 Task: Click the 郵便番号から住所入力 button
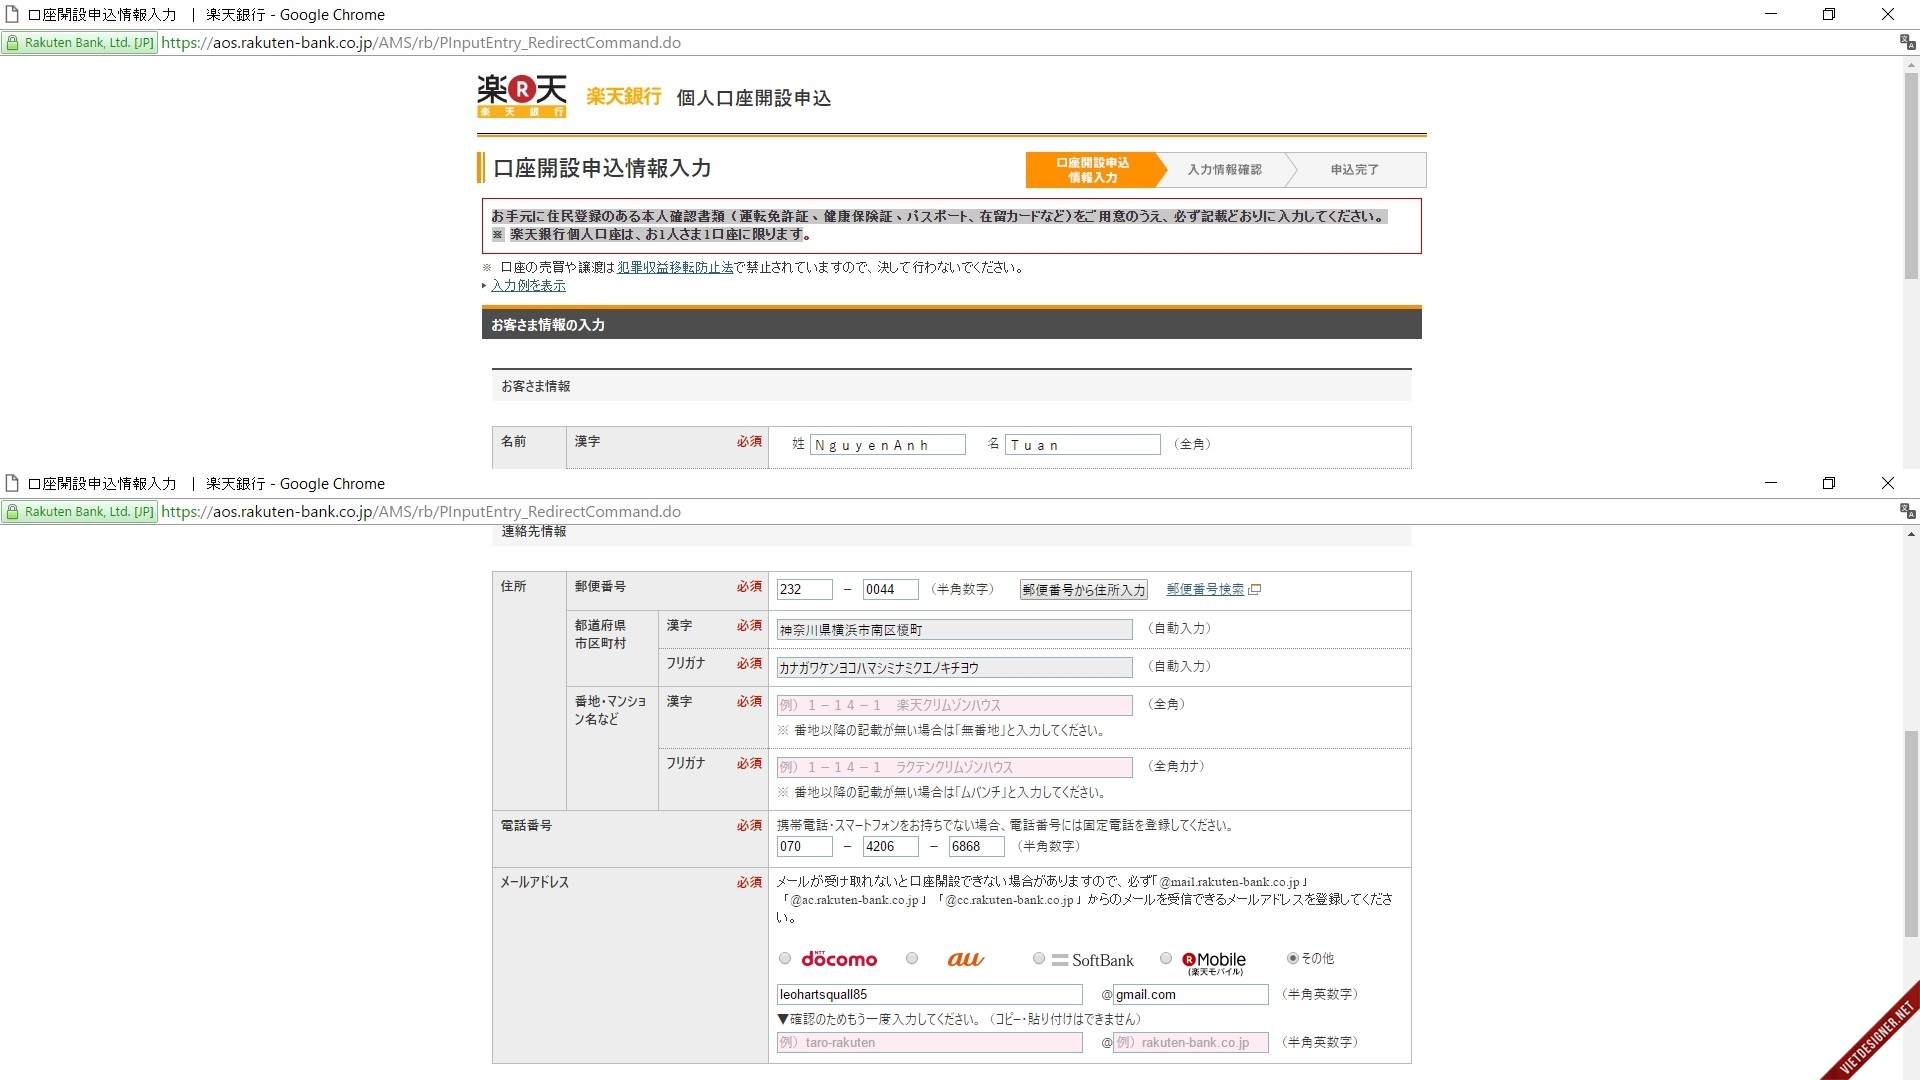click(1084, 590)
